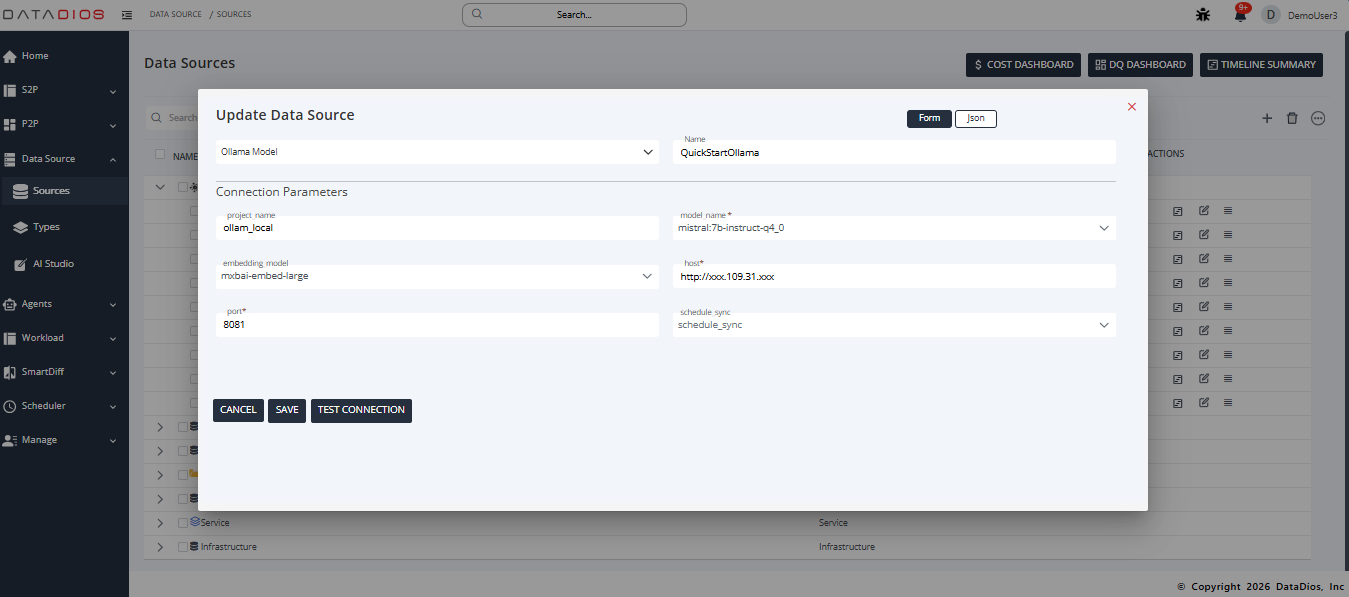Toggle the select-all checkbox in Name header

click(160, 155)
